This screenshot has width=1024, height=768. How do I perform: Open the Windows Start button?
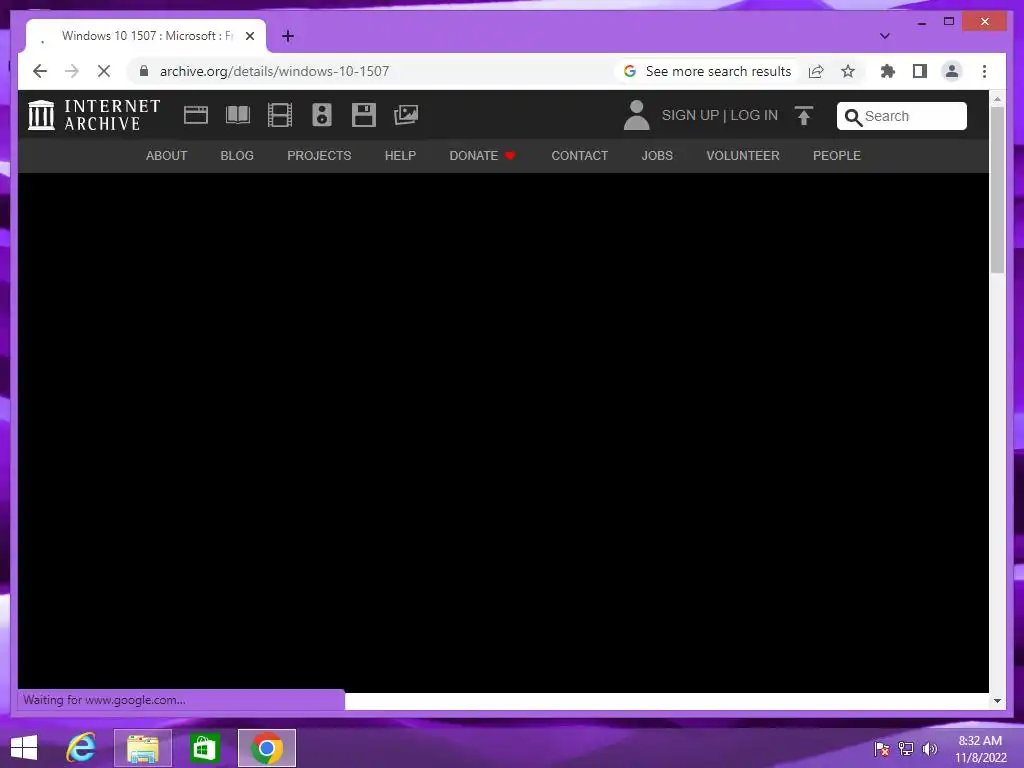[24, 748]
